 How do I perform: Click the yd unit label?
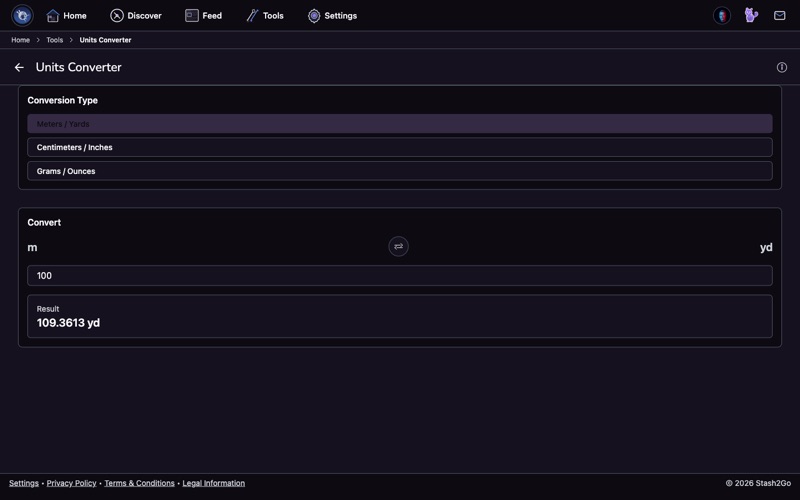[x=766, y=247]
